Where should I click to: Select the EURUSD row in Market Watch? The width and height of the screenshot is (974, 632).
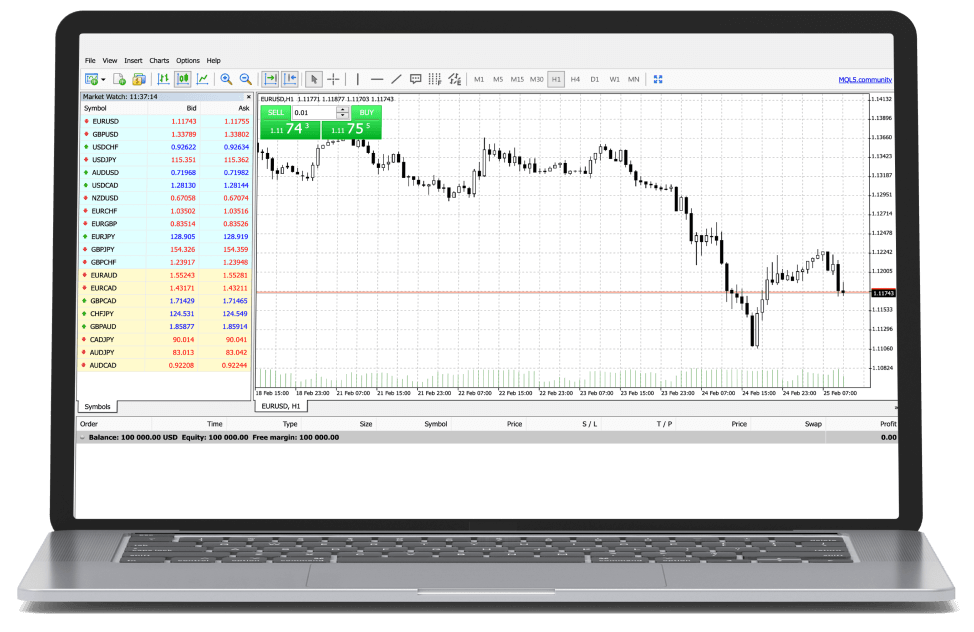166,121
